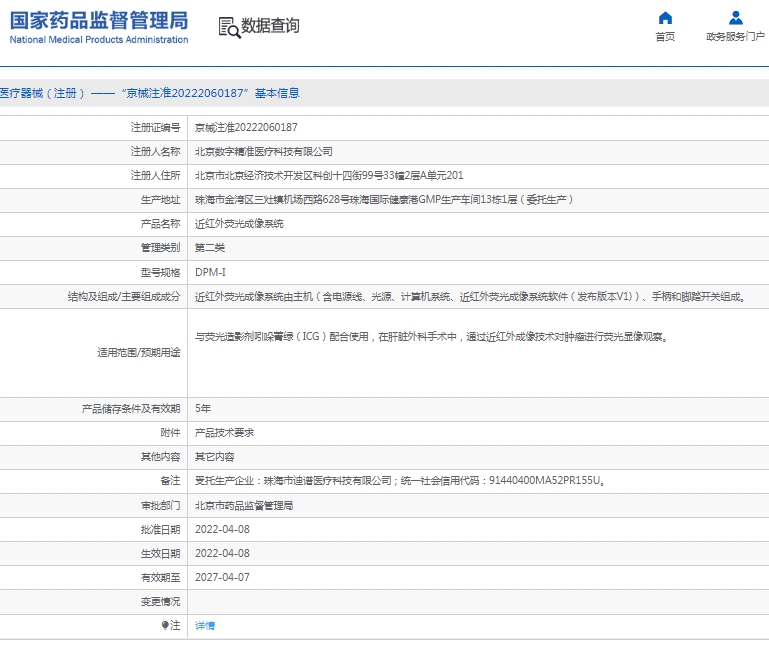Click the 产品技术要求 attachment value

(224, 433)
